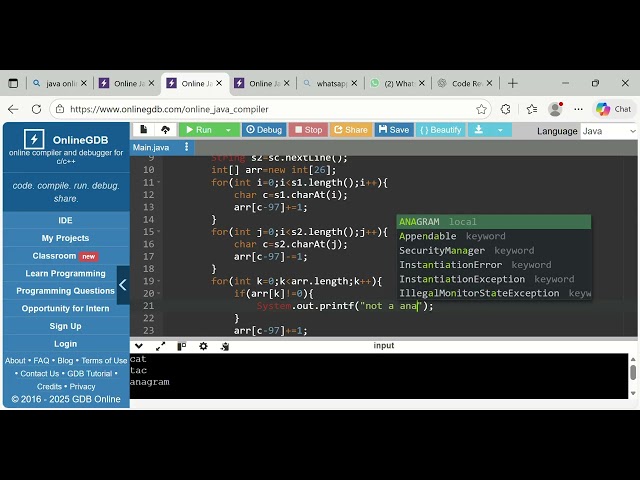640x480 pixels.
Task: Click the New File icon in toolbar
Action: pyautogui.click(x=144, y=130)
